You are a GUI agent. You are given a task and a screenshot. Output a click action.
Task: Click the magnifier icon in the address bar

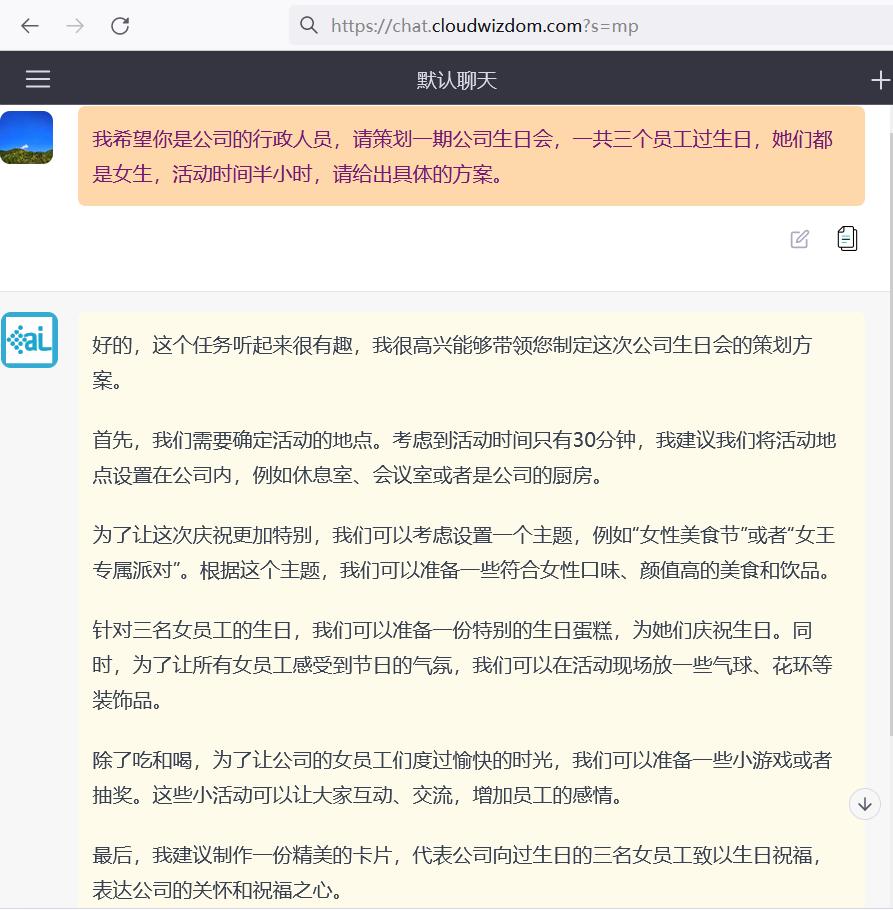tap(308, 25)
